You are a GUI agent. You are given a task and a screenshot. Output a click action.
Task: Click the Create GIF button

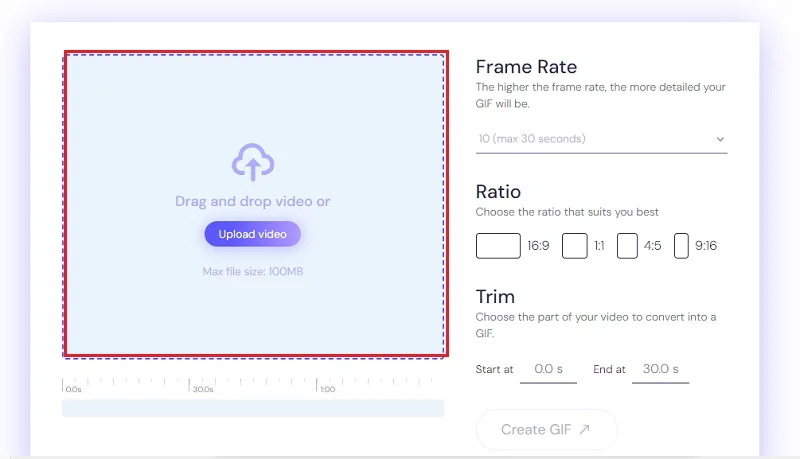(546, 429)
